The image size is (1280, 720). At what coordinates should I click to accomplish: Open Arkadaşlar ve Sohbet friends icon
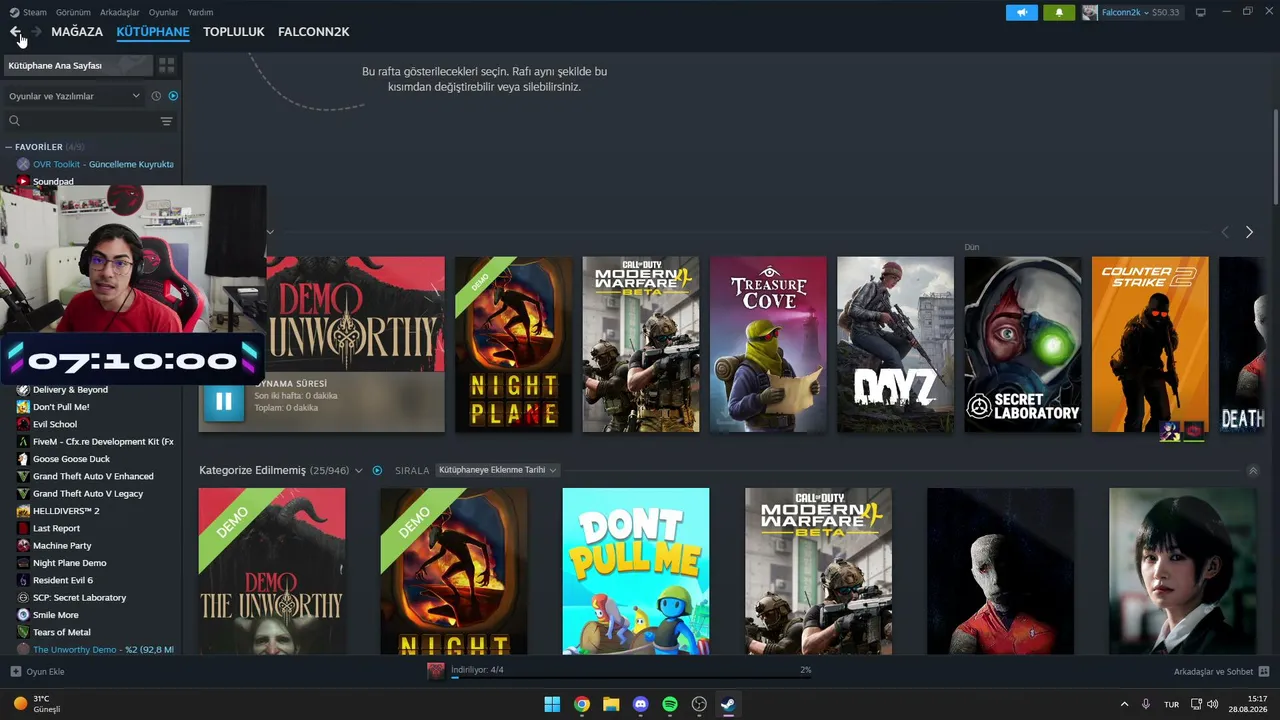[1263, 672]
